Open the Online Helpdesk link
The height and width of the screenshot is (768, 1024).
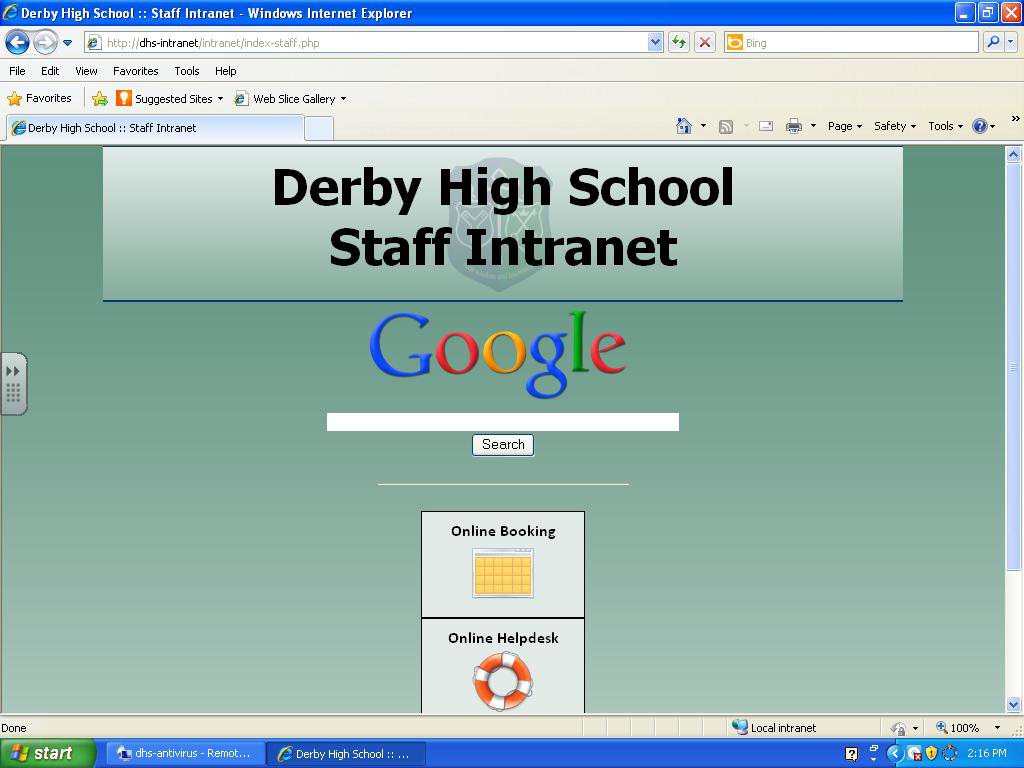tap(503, 639)
